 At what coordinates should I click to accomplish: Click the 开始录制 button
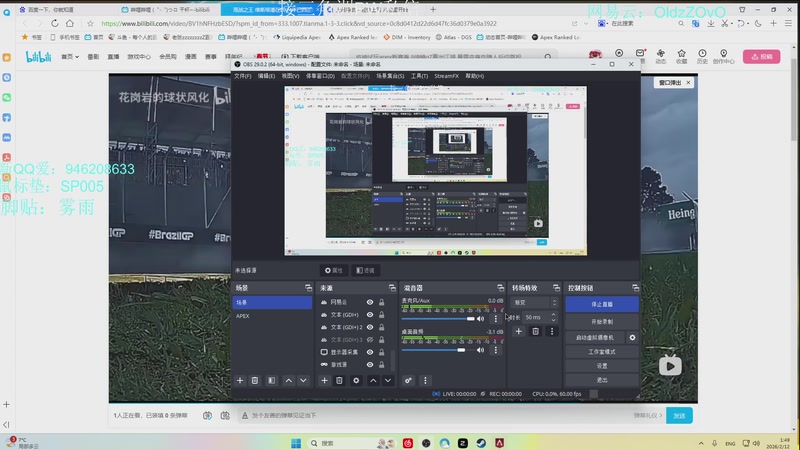(602, 321)
